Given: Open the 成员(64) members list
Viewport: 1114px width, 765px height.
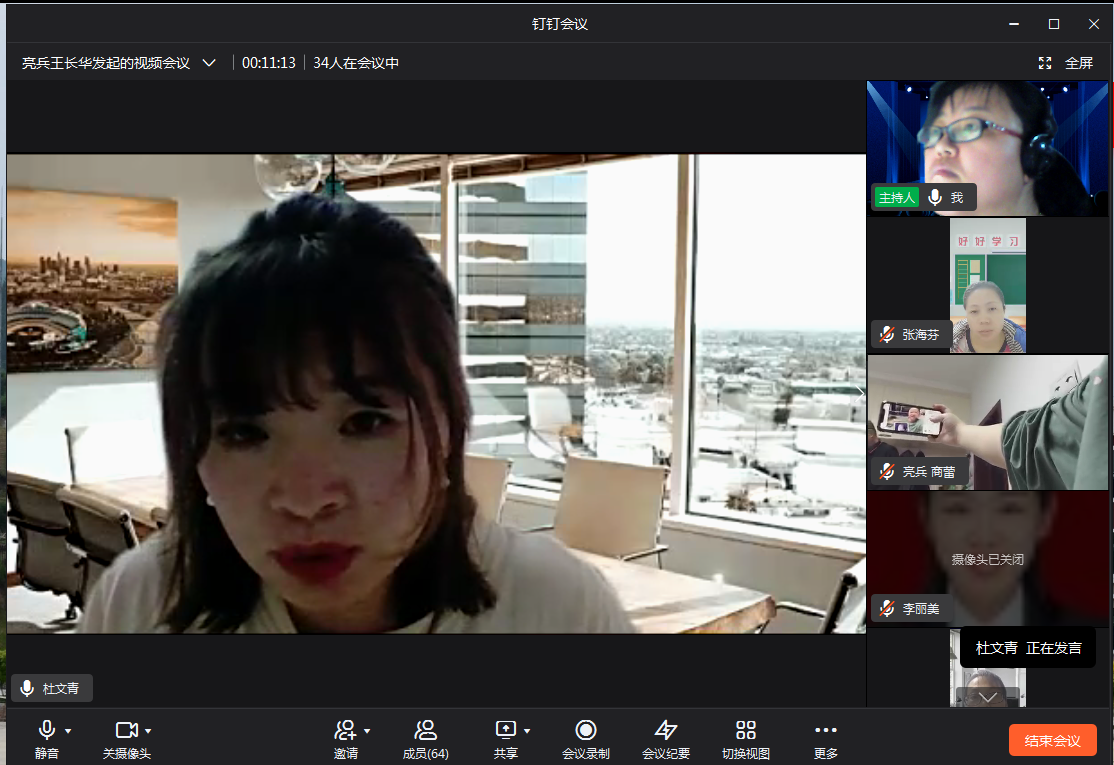Looking at the screenshot, I should 425,738.
